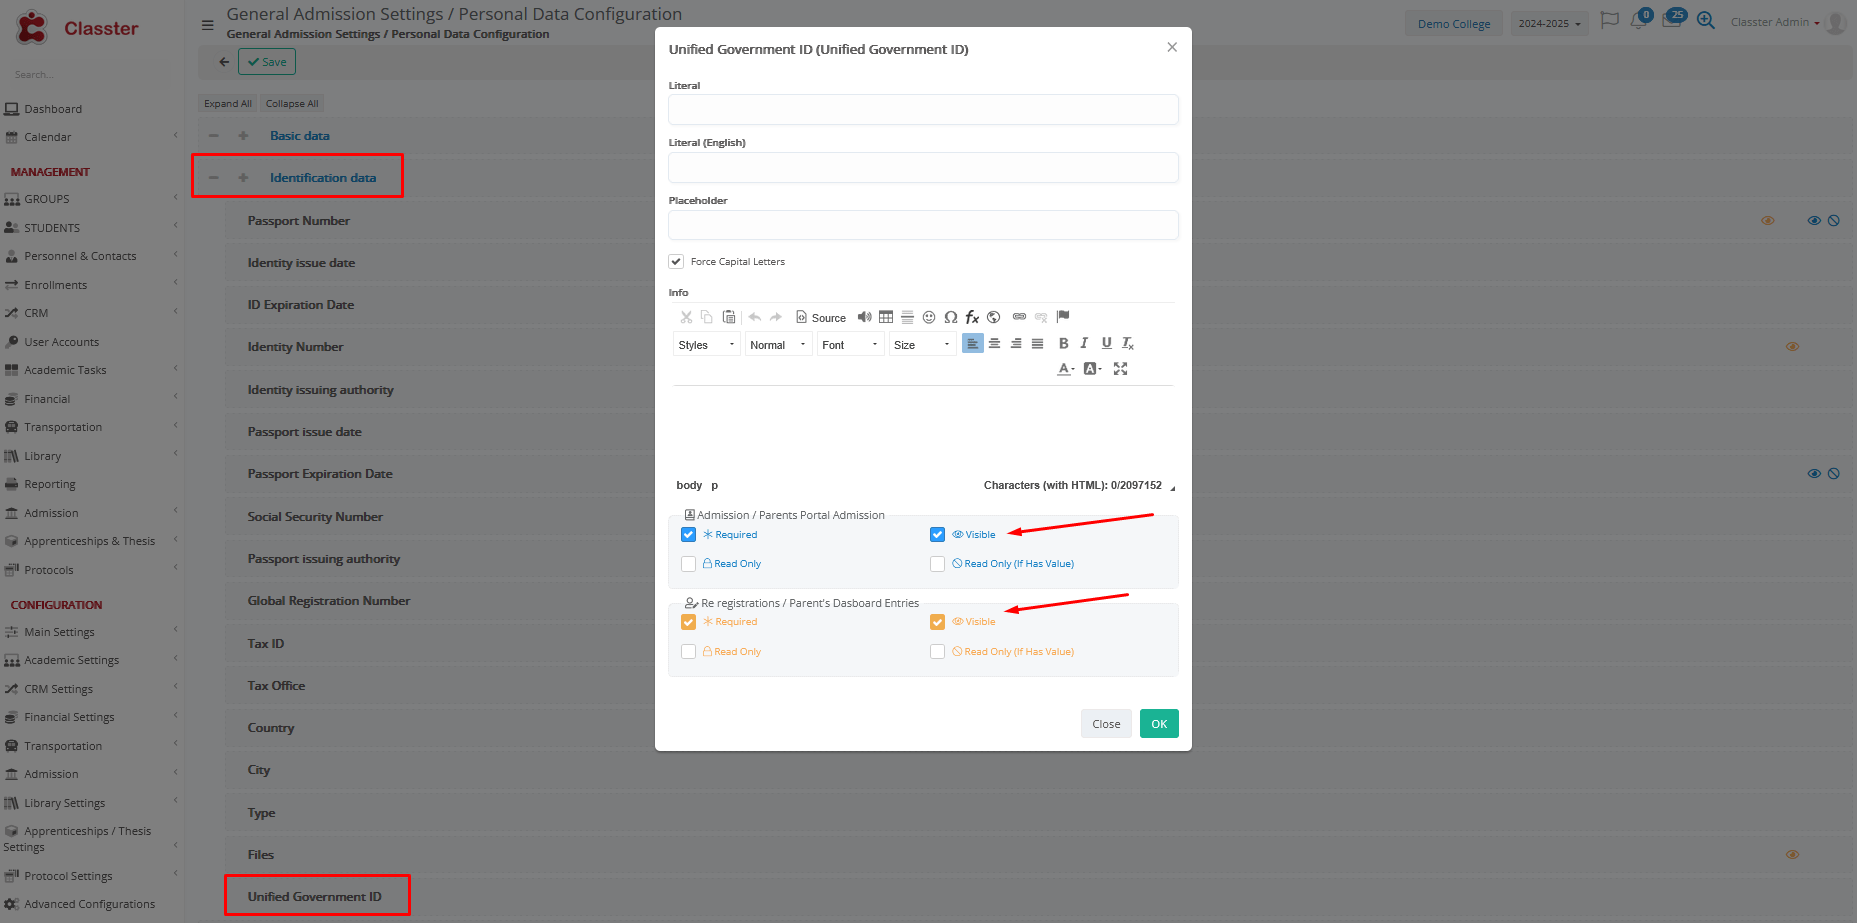
Task: Uncheck the orange Re-registrations Visible checkbox
Action: coord(937,622)
